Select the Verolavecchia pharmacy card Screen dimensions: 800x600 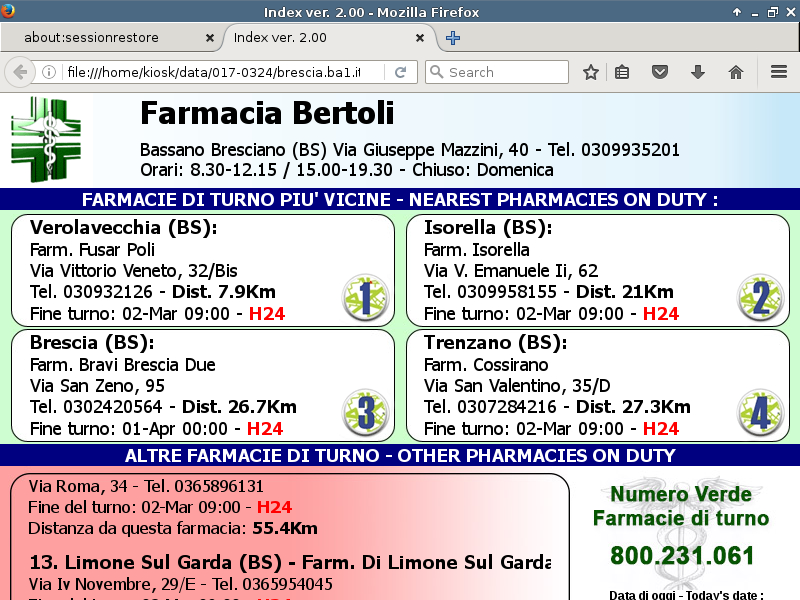pyautogui.click(x=202, y=270)
